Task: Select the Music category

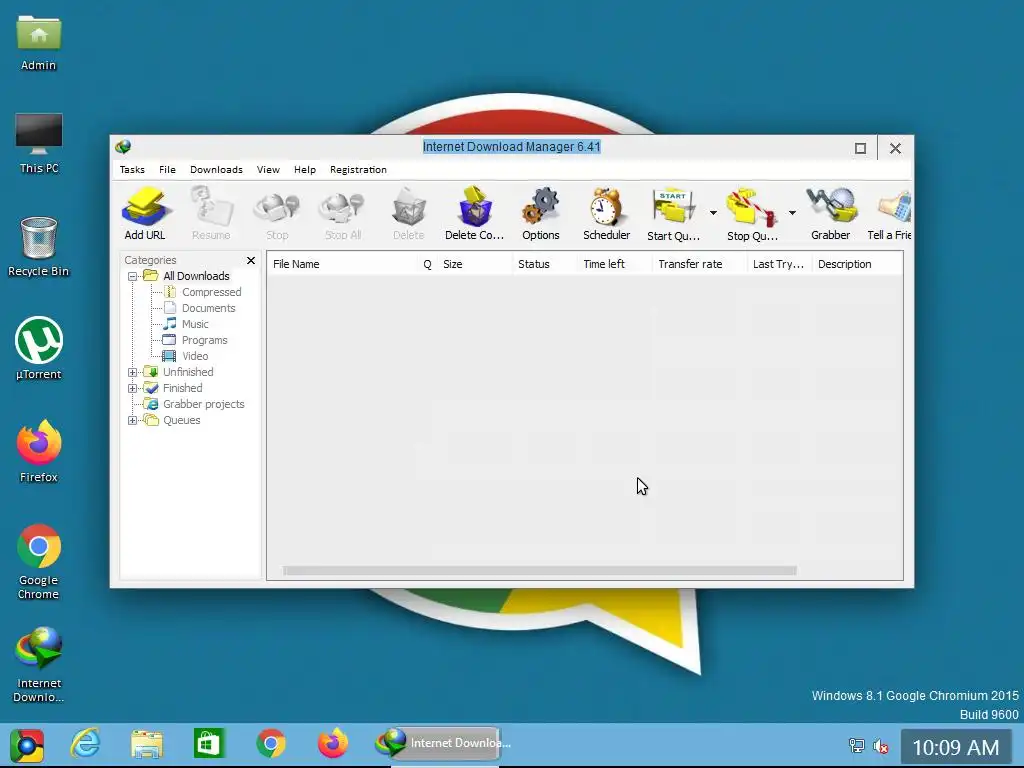Action: pos(195,324)
